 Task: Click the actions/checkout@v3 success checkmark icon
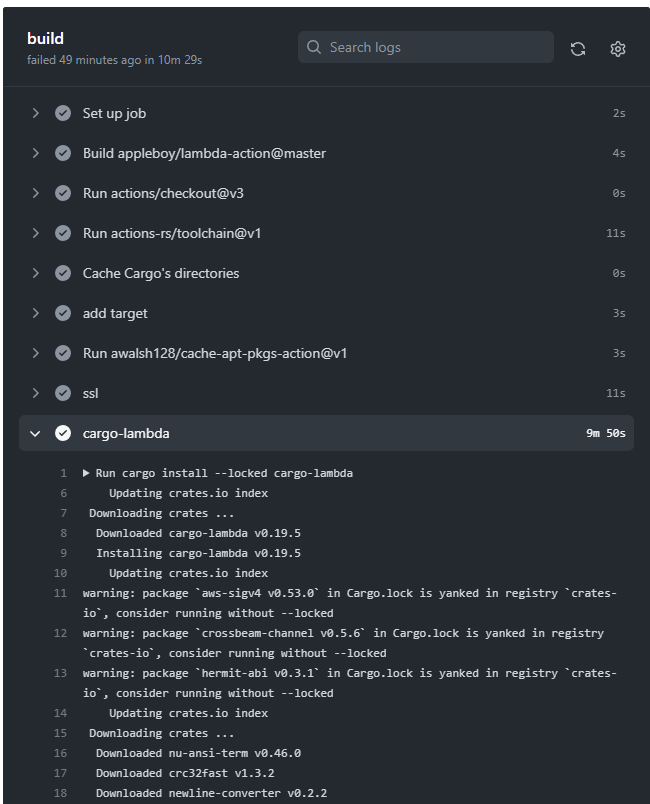pos(63,193)
